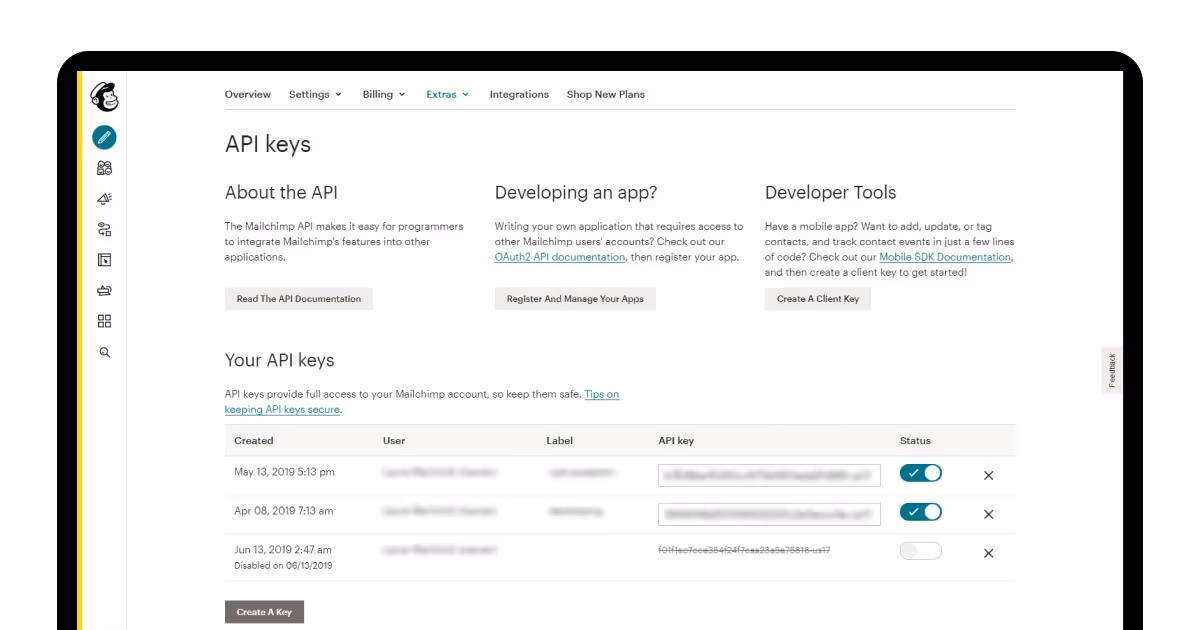Delete the Jun 13, 2019 API key
Image resolution: width=1200 pixels, height=630 pixels.
point(988,553)
